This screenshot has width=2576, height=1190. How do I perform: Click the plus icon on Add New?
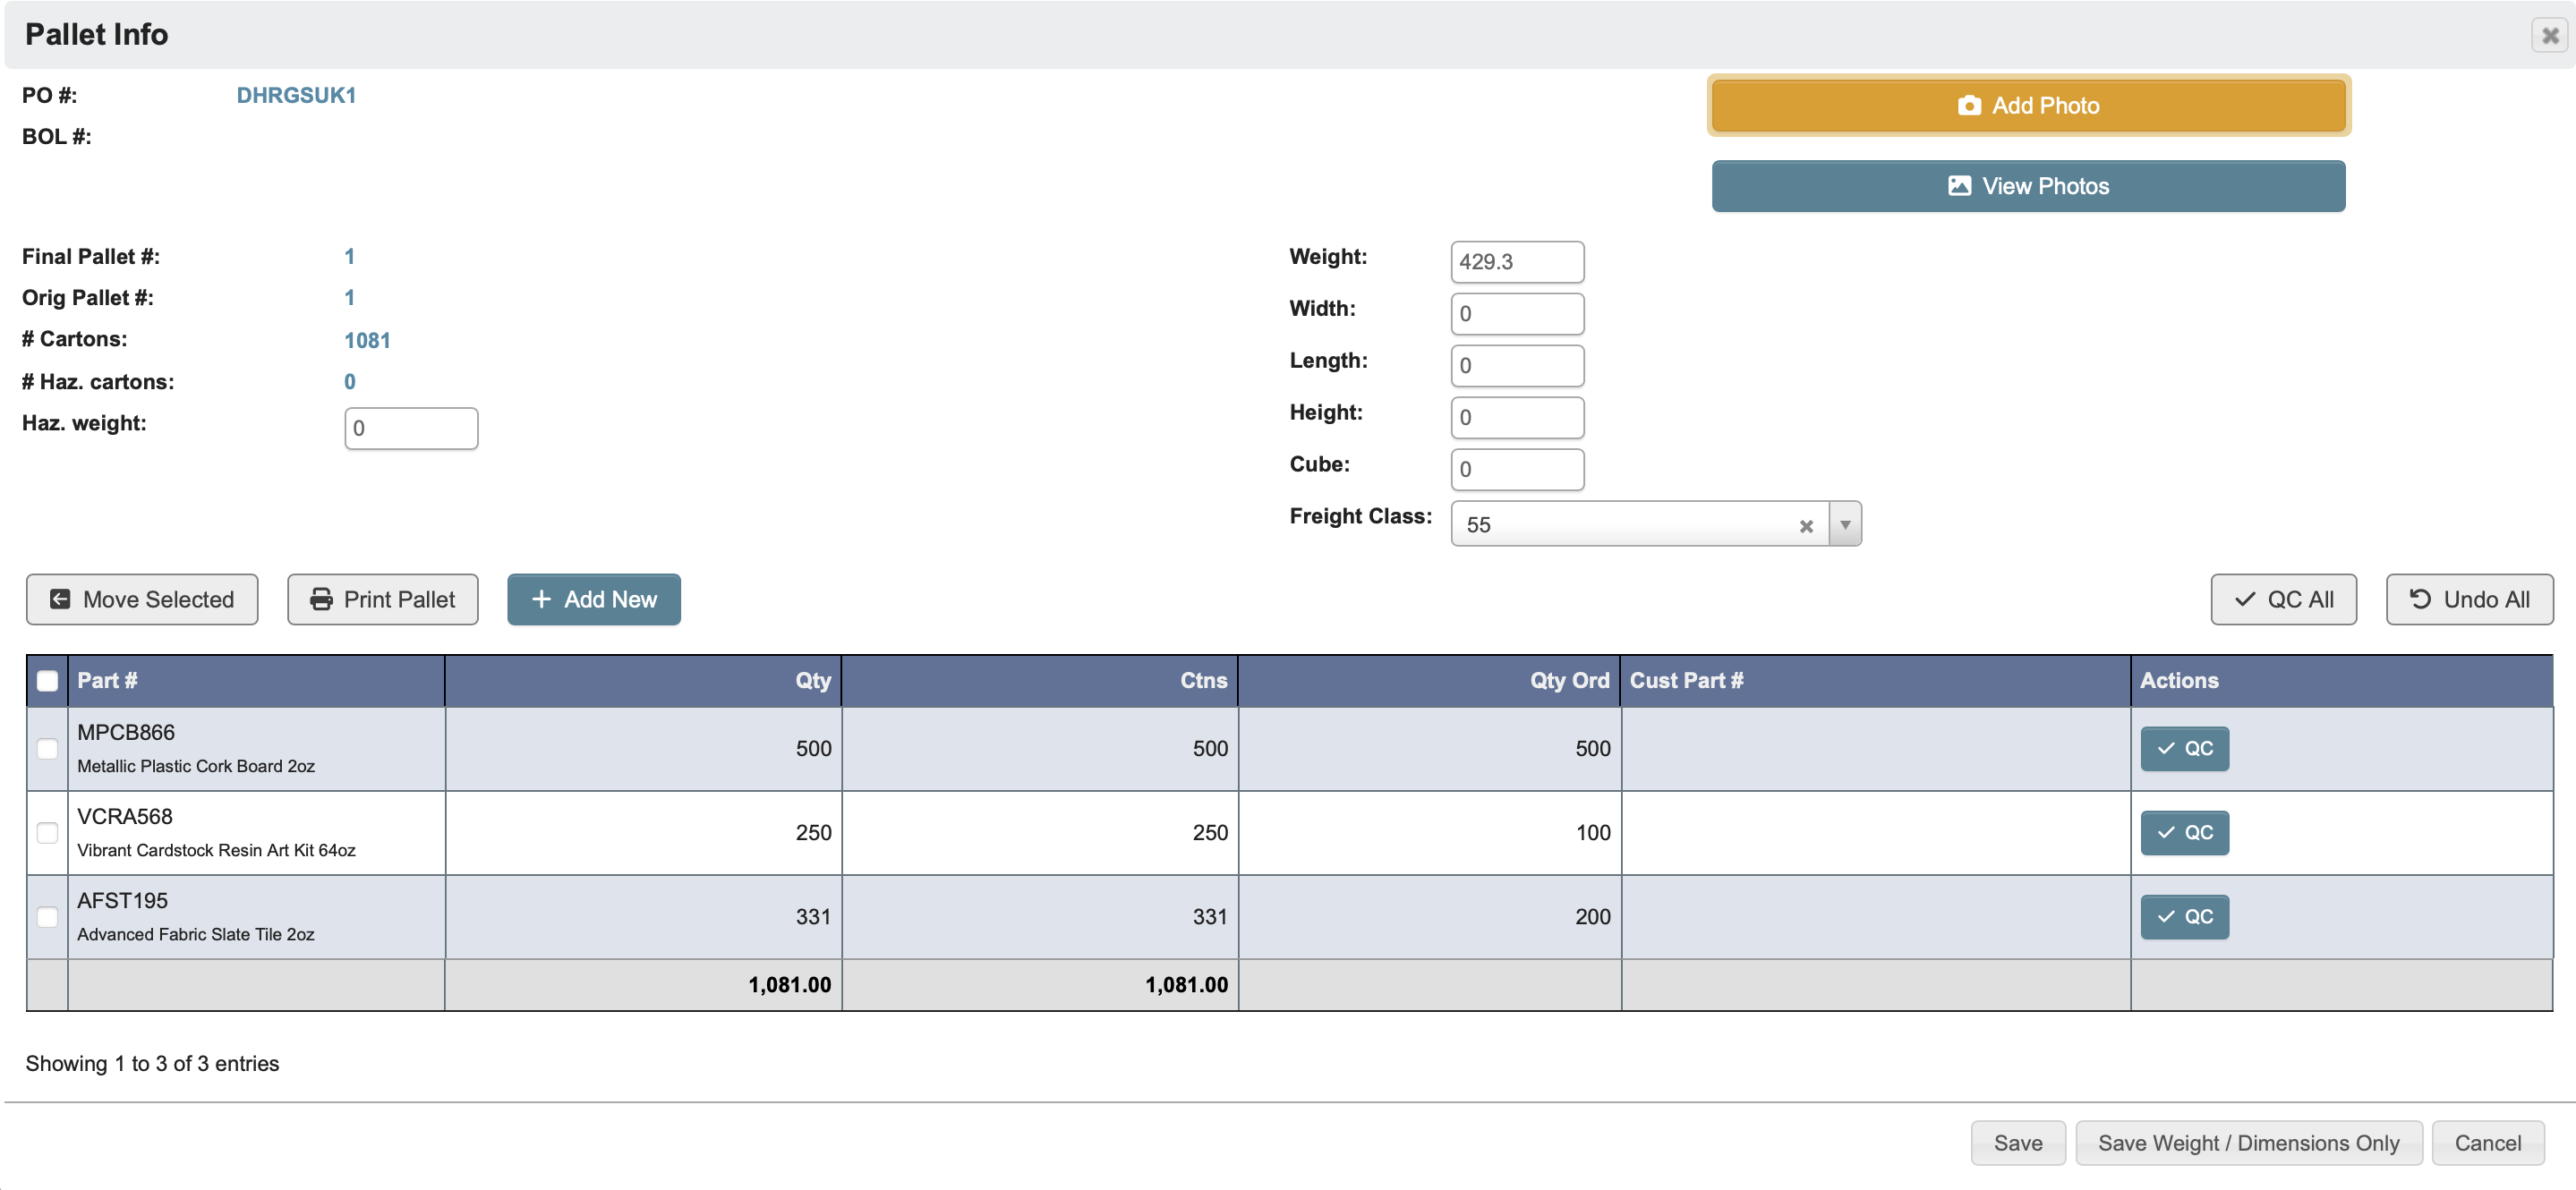541,599
